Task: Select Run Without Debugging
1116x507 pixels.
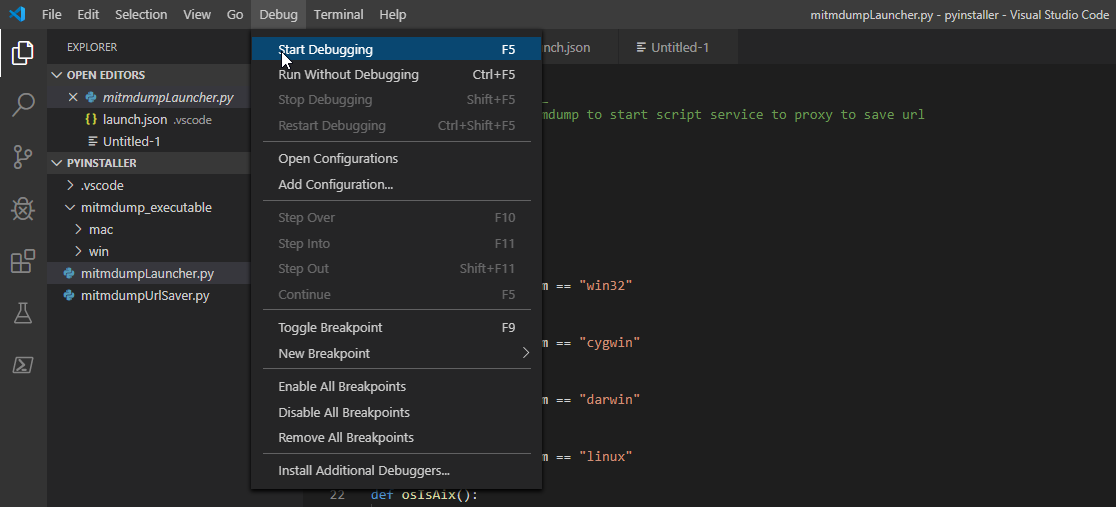Action: pos(348,74)
